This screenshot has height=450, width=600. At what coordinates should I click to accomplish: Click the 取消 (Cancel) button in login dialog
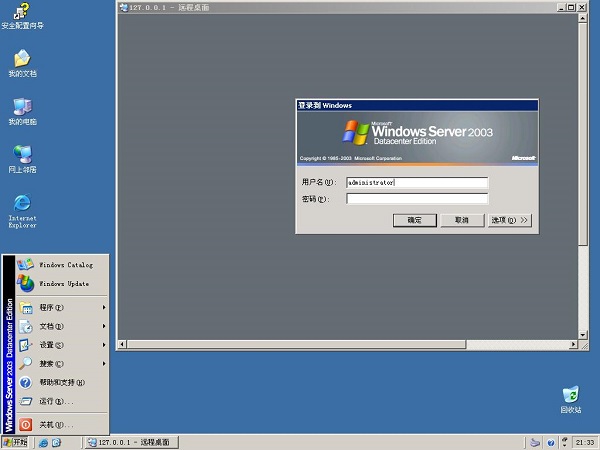coord(462,220)
